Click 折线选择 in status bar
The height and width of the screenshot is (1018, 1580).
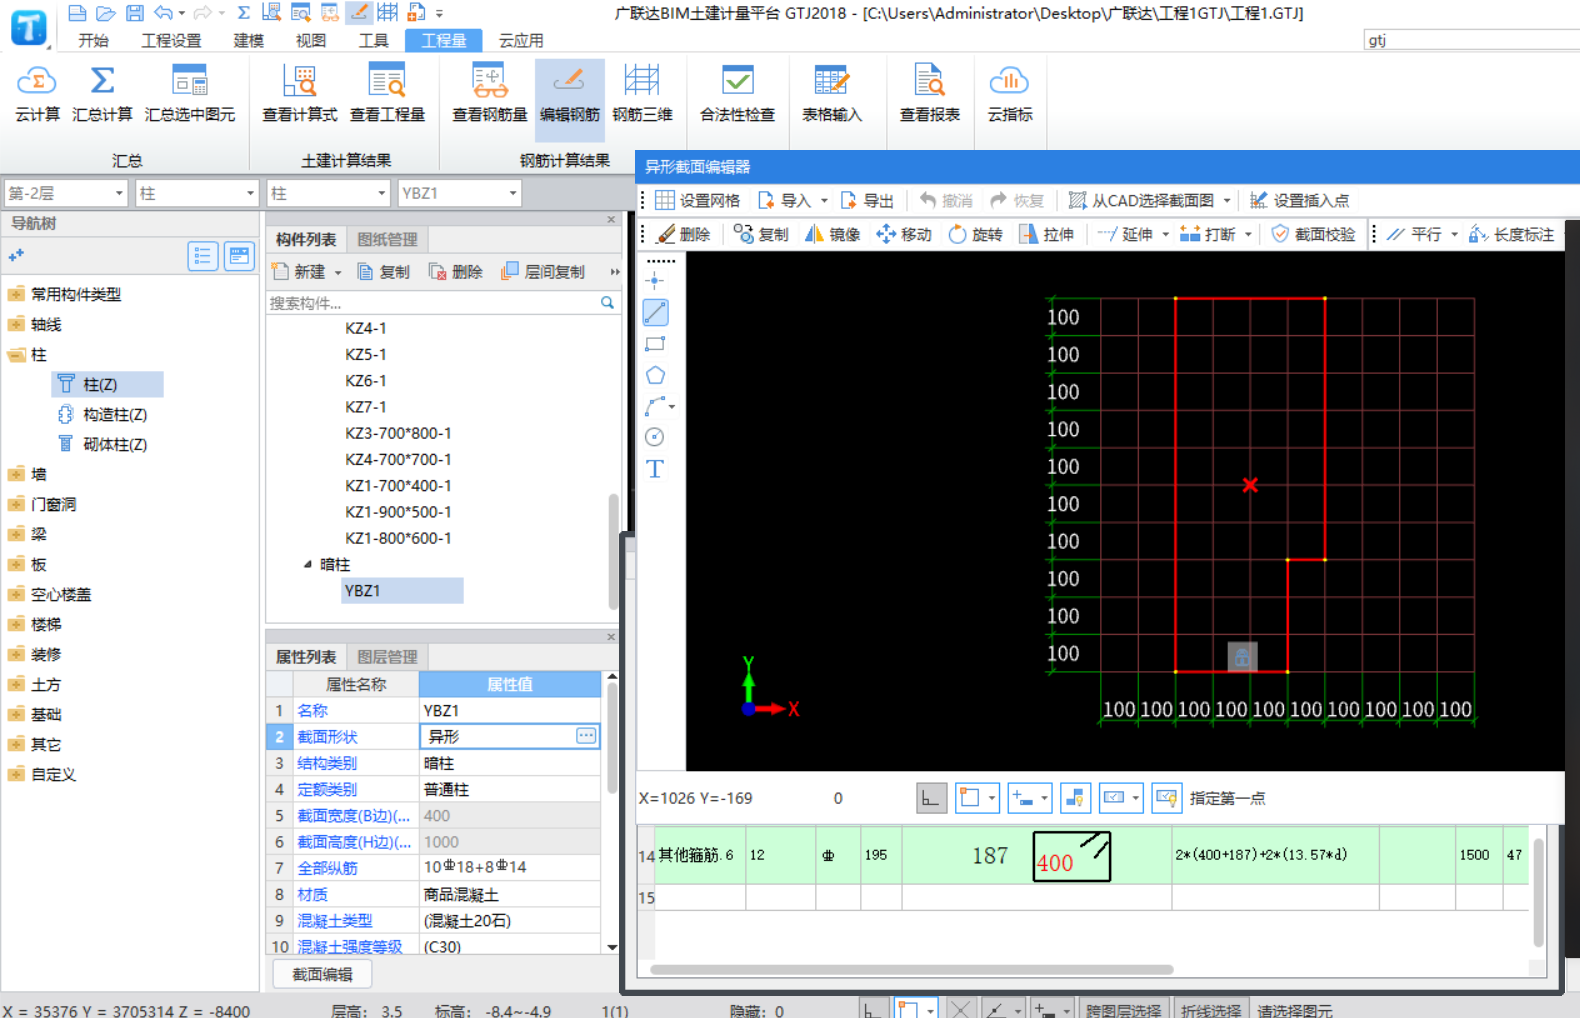pos(1210,1010)
